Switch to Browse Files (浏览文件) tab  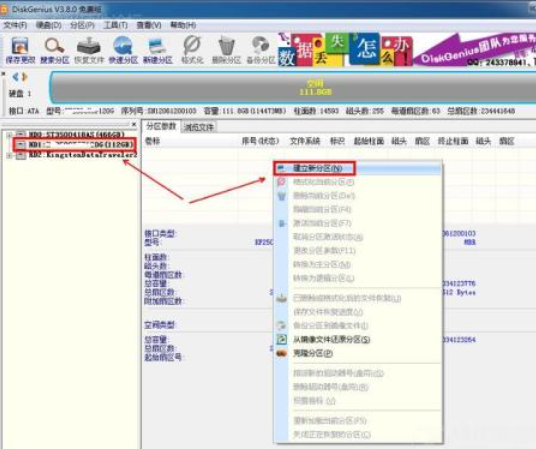coord(199,127)
